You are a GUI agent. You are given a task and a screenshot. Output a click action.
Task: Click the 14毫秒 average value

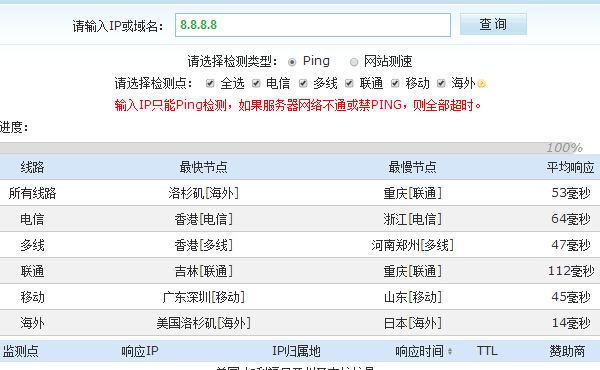(x=571, y=323)
